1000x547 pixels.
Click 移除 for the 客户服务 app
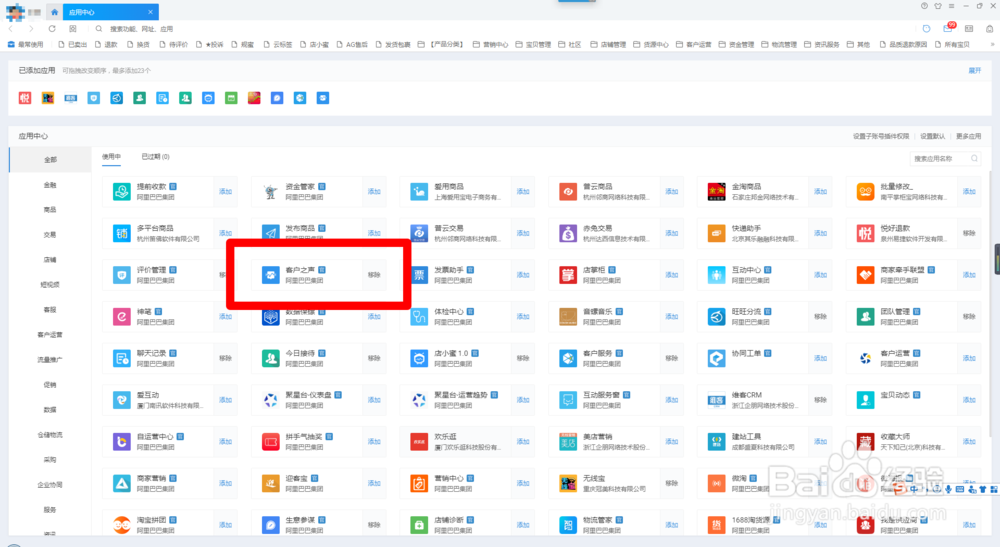click(x=672, y=358)
